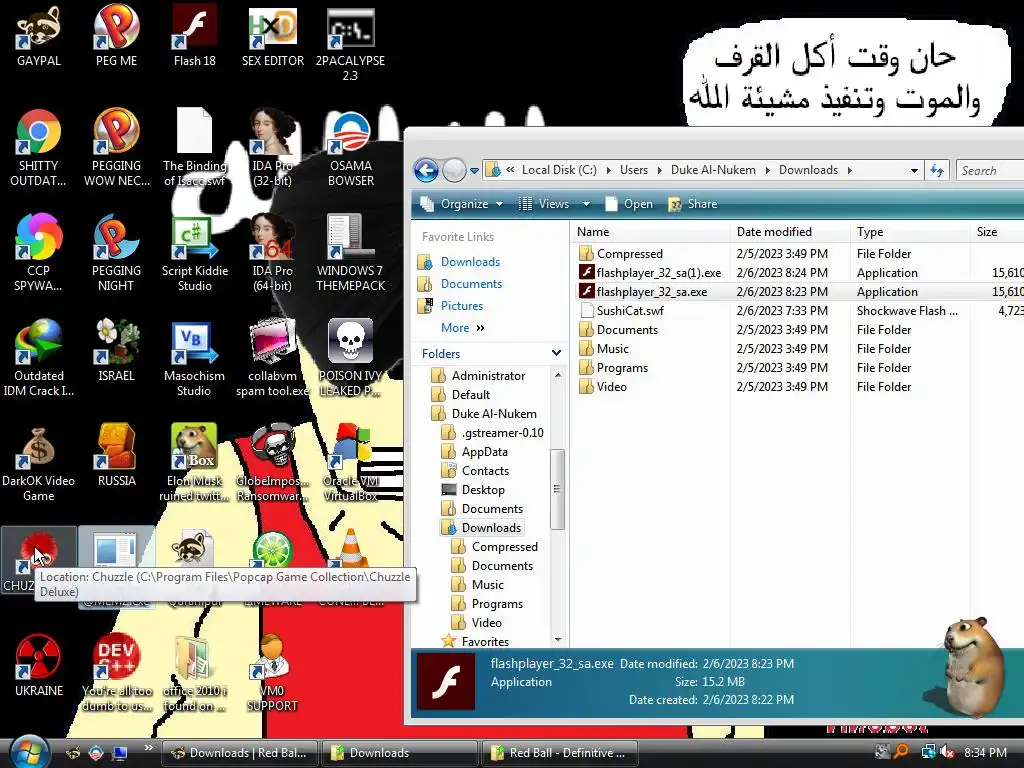Image resolution: width=1024 pixels, height=768 pixels.
Task: Open the PEG ME desktop shortcut
Action: [x=116, y=37]
